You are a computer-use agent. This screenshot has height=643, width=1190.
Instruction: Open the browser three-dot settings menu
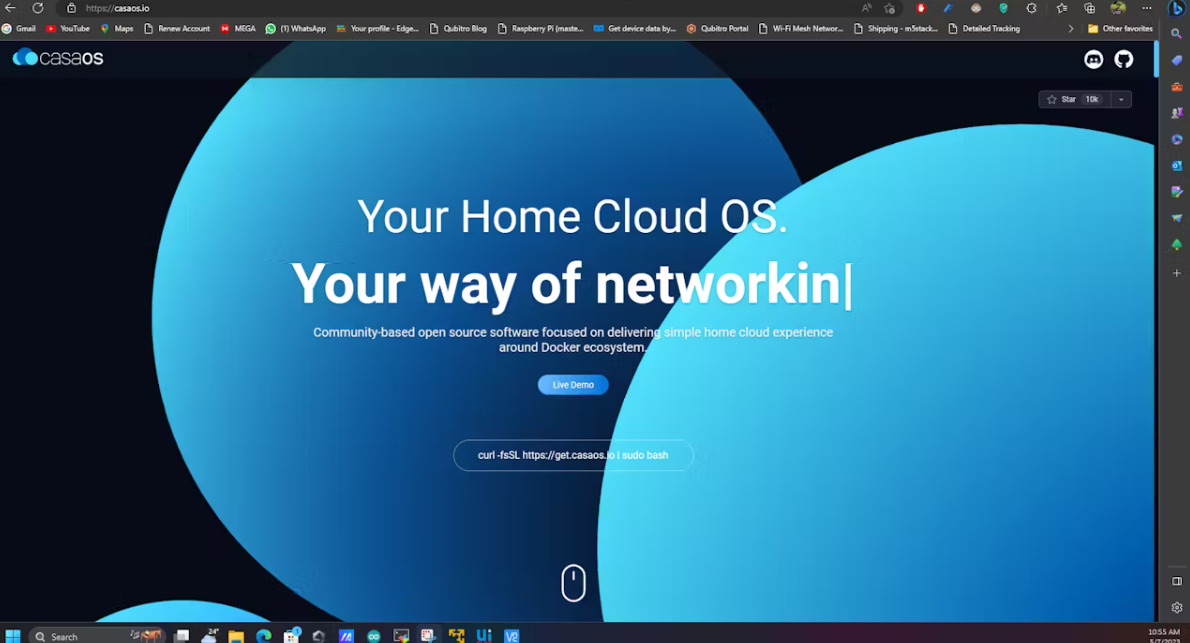tap(1147, 8)
